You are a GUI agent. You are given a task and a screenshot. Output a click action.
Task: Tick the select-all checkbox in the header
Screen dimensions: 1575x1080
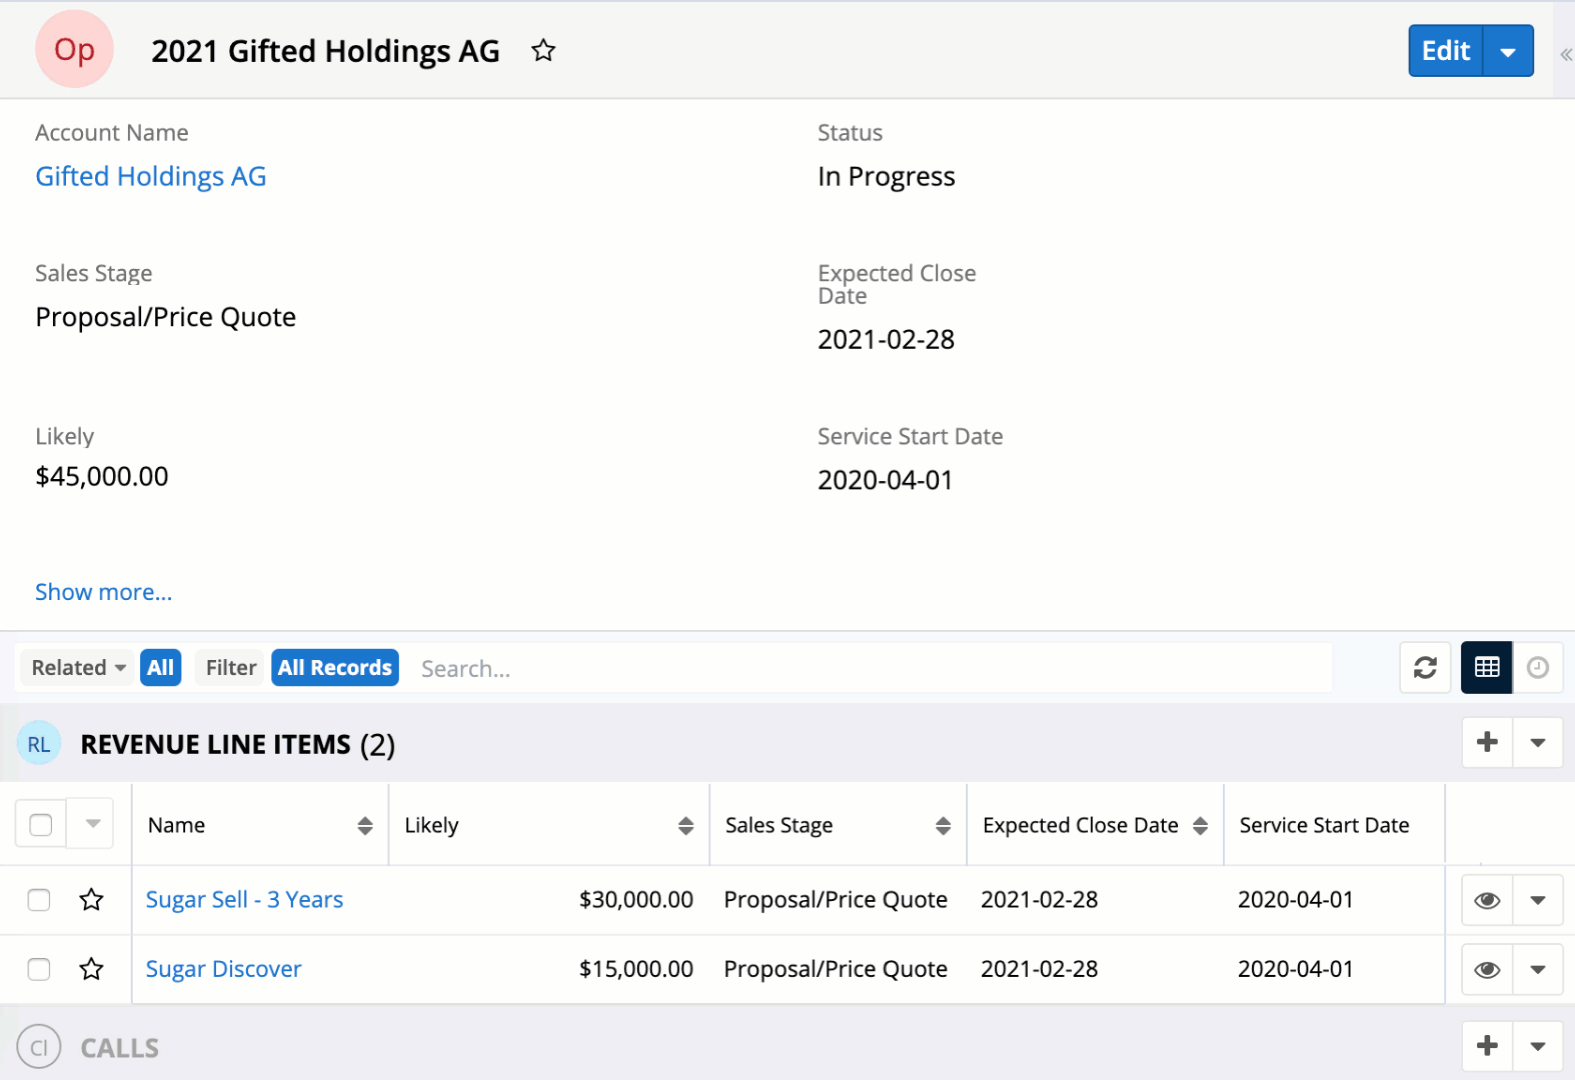41,825
